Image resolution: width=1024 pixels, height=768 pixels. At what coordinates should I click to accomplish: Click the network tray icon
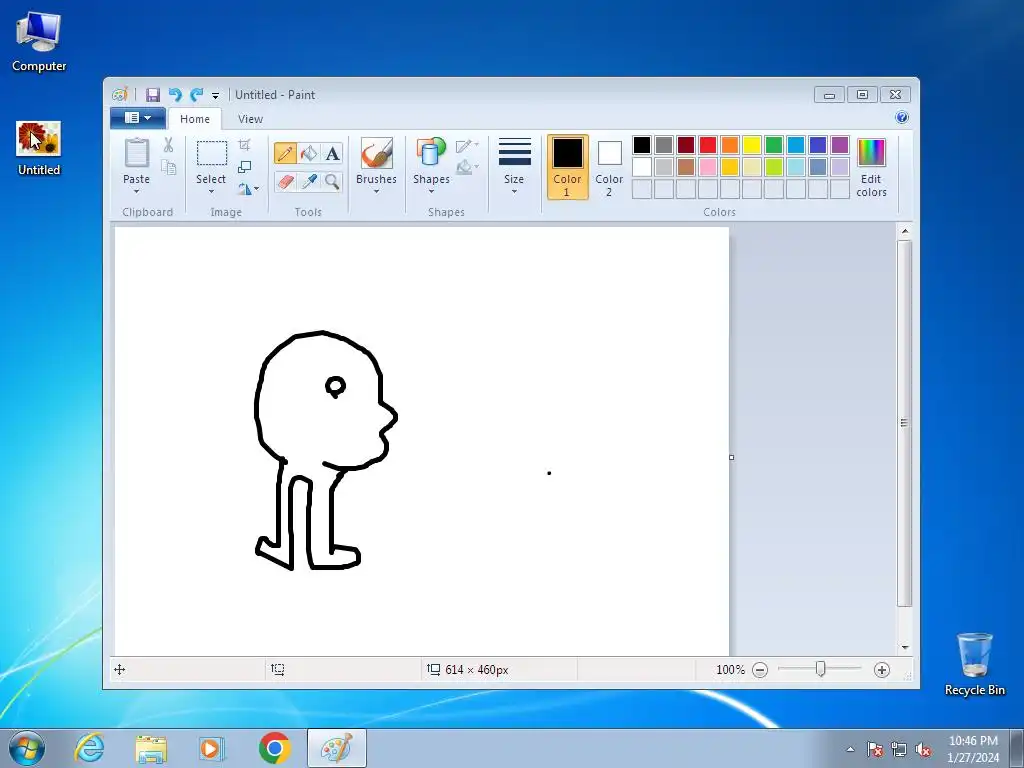(x=899, y=750)
